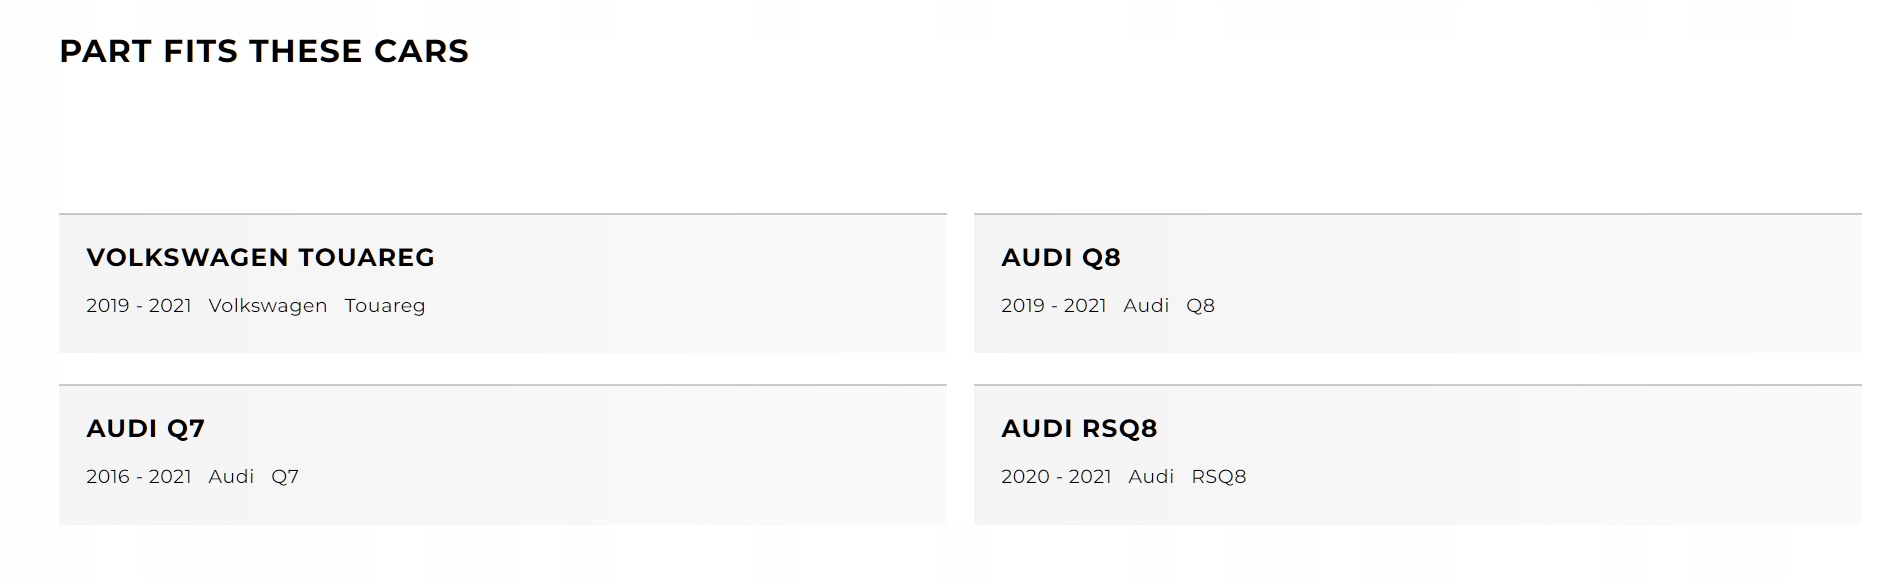The width and height of the screenshot is (1881, 582).
Task: Click the lowercase "Volkswagen" make label
Action: [x=268, y=306]
